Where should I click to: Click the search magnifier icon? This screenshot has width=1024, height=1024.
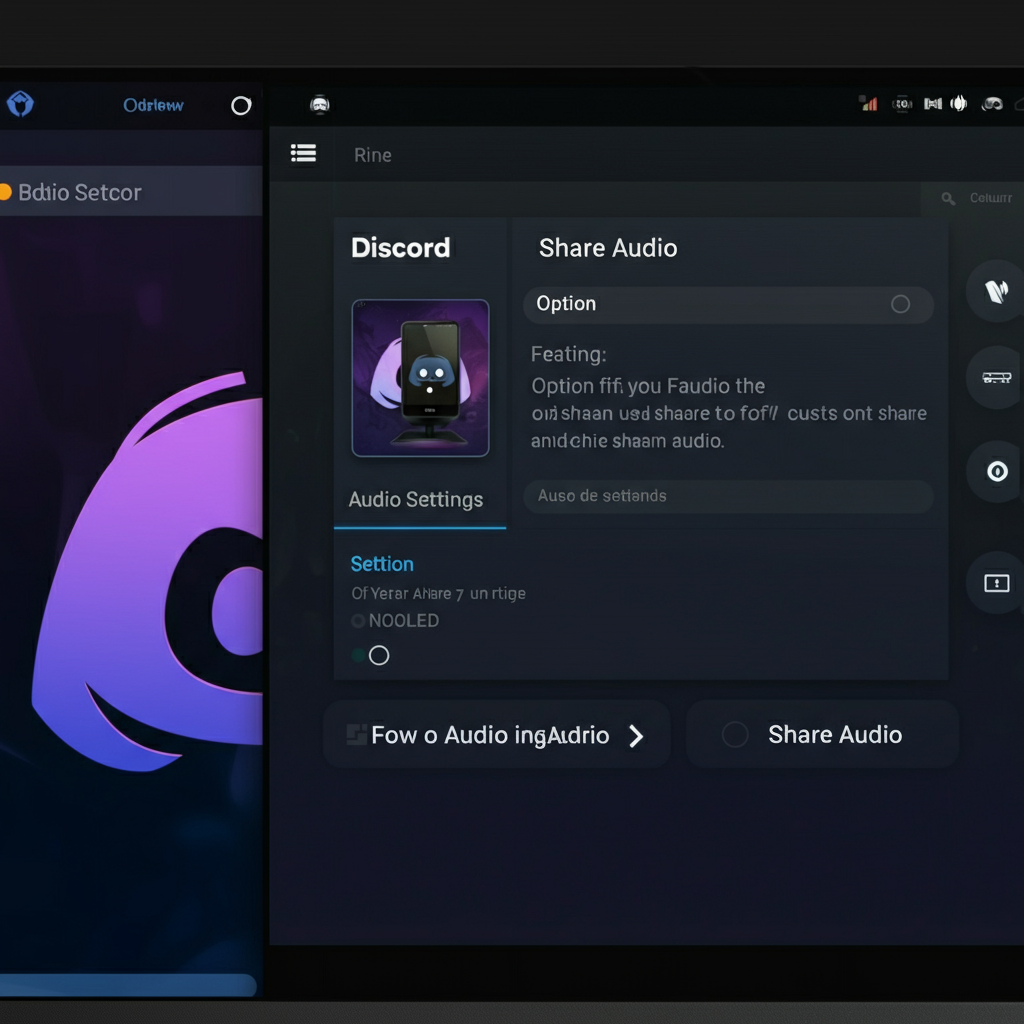coord(948,198)
